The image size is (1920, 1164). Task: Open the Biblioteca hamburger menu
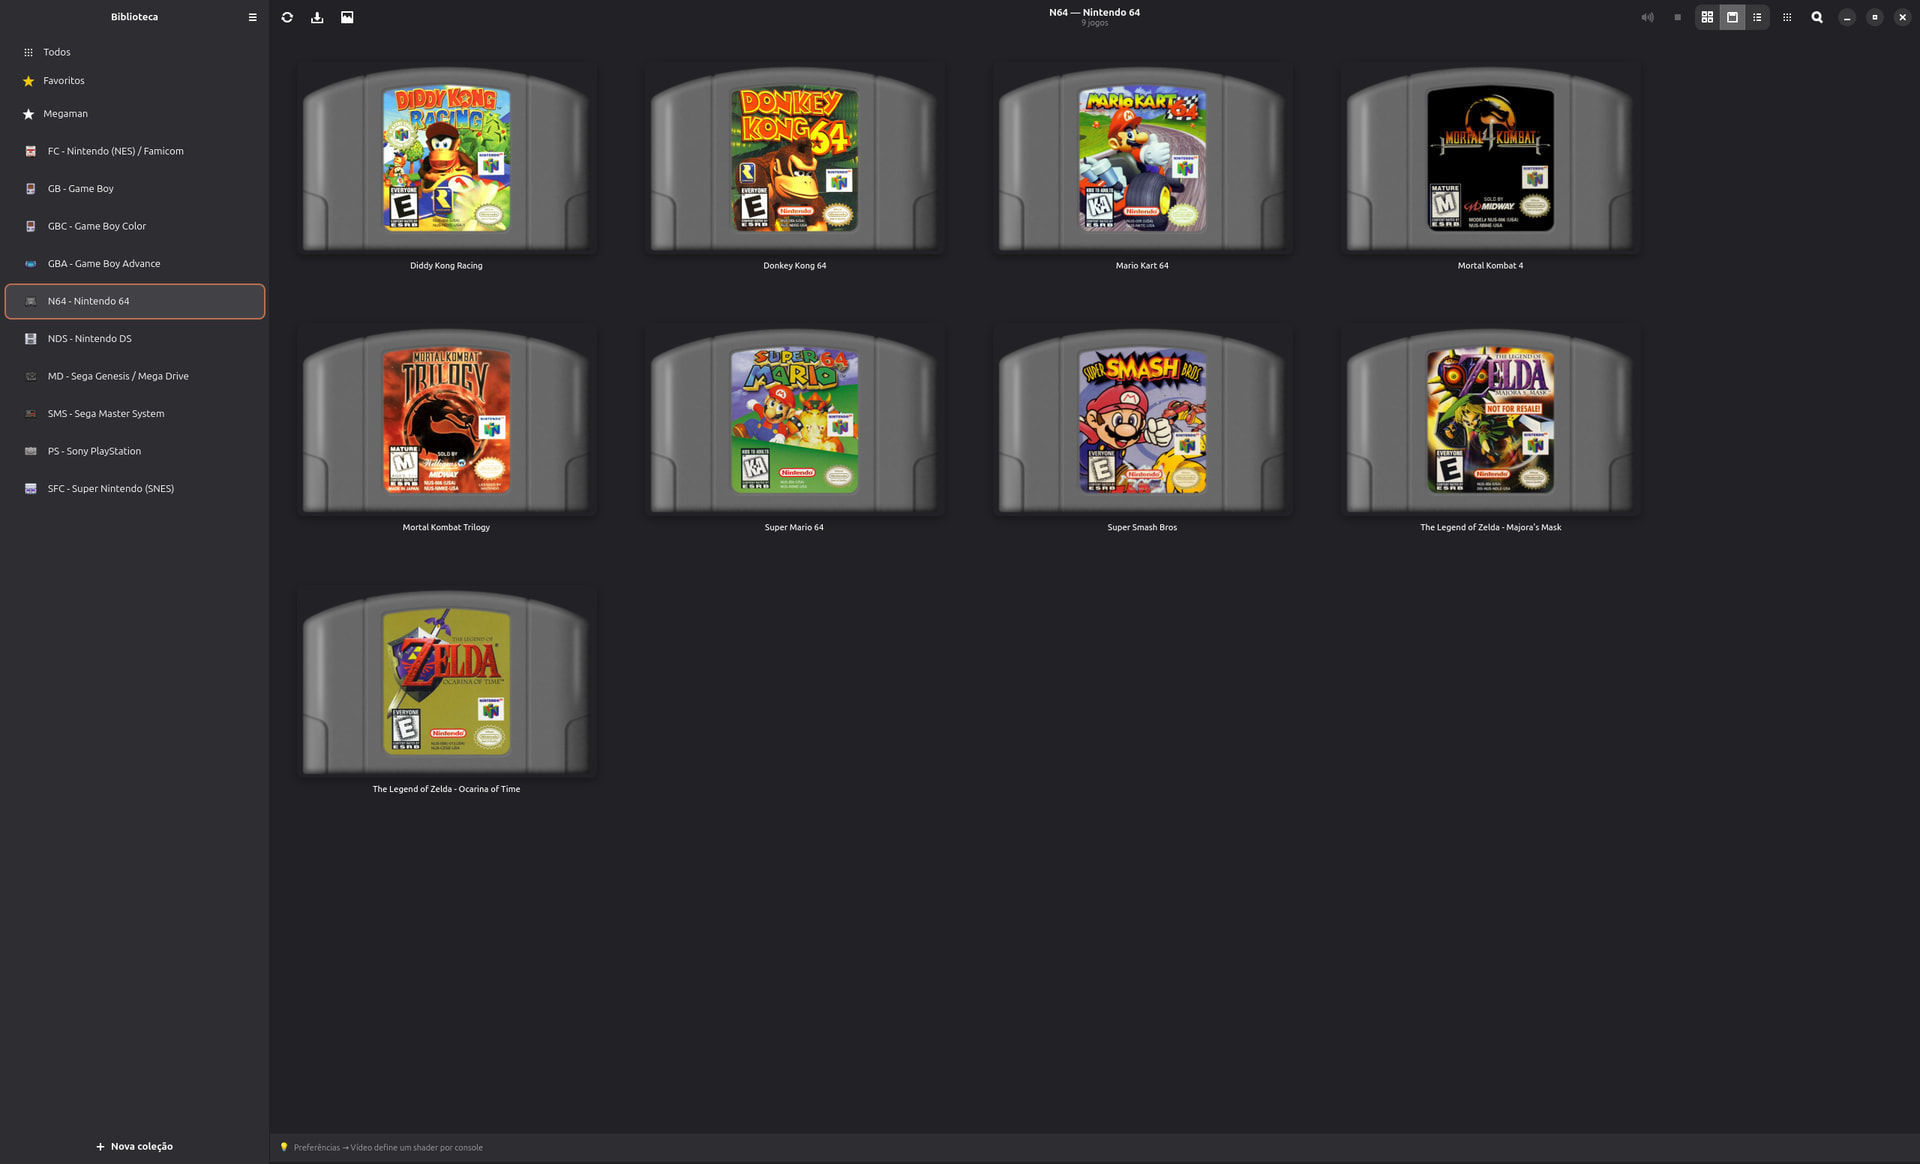coord(252,17)
